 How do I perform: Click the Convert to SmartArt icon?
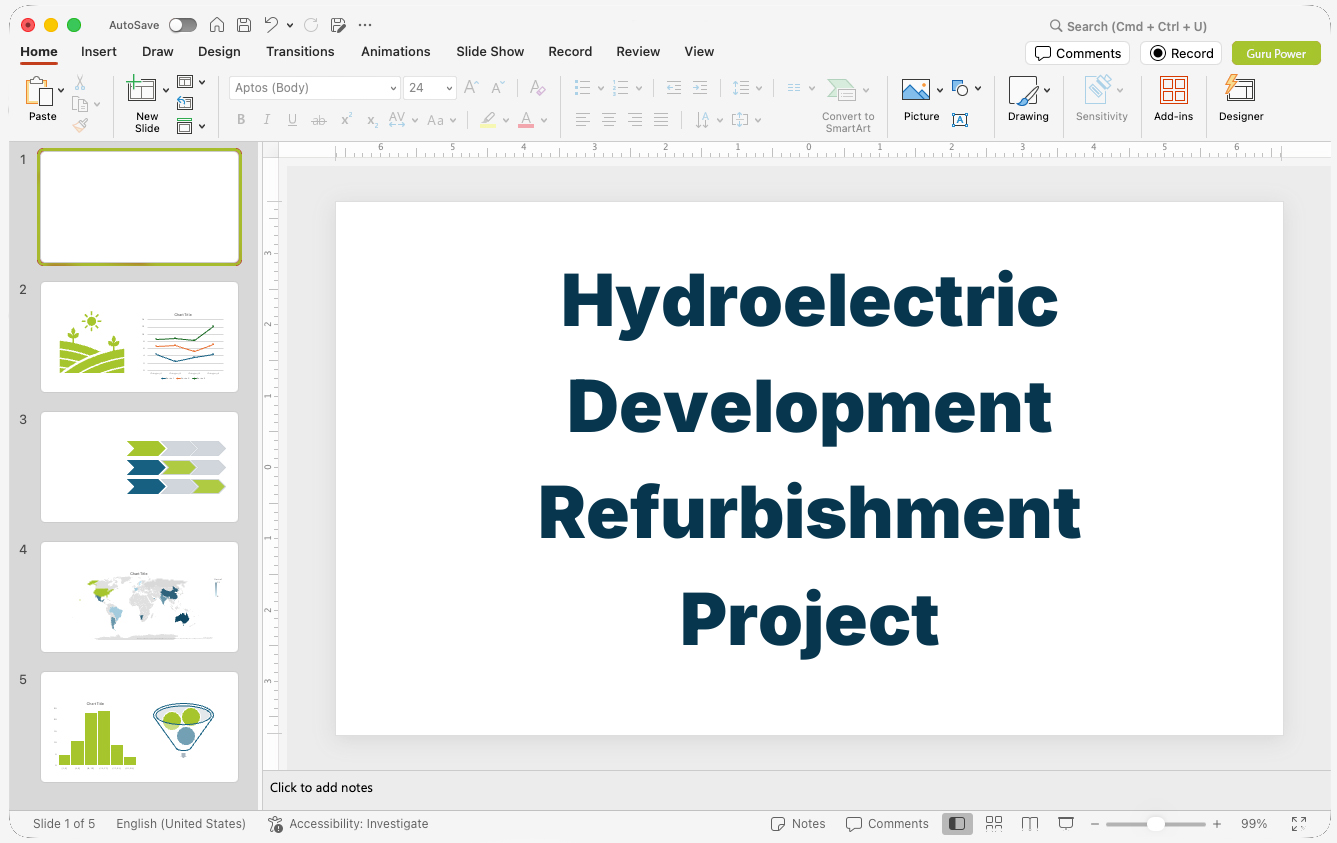pos(841,90)
